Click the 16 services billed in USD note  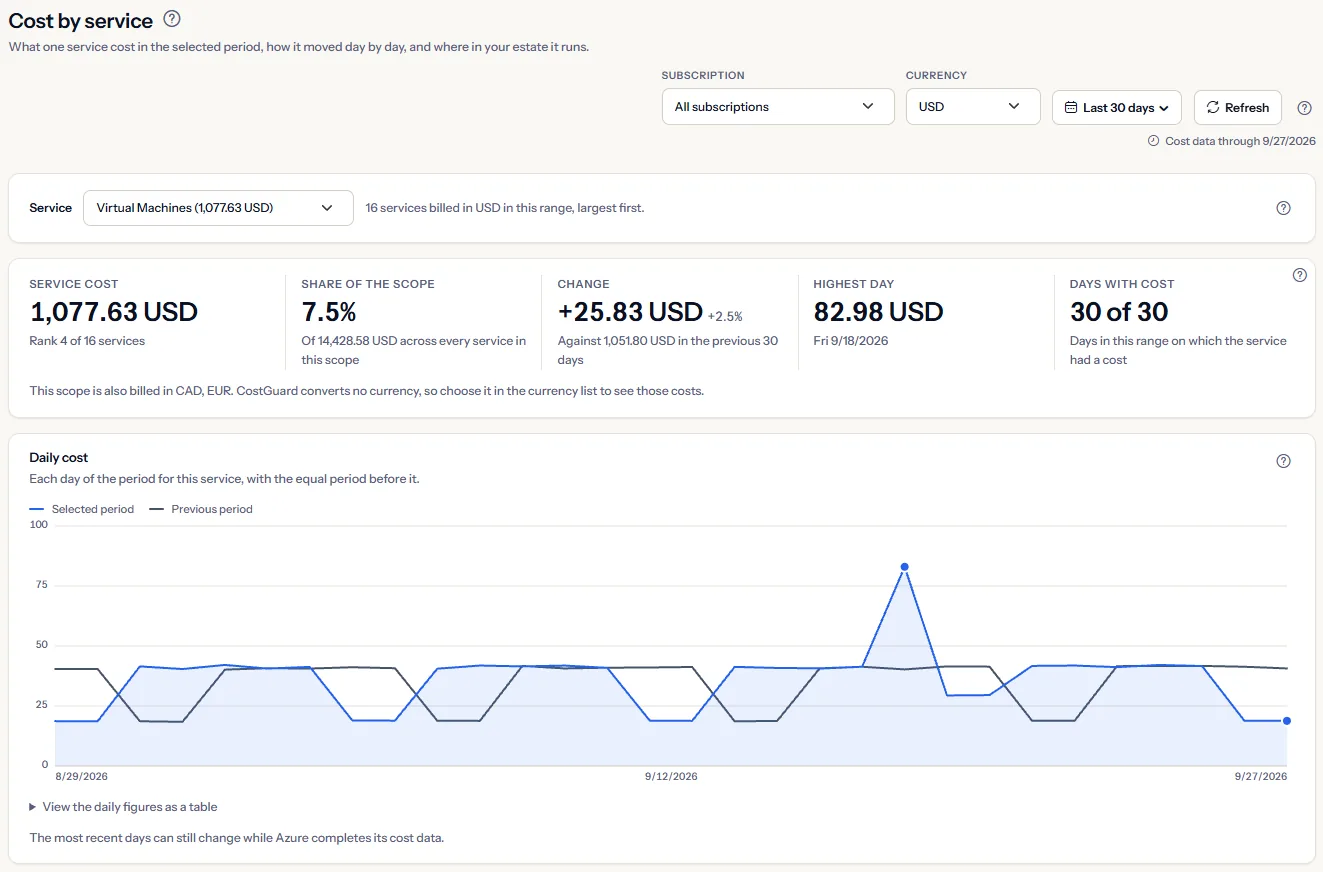[x=505, y=208]
